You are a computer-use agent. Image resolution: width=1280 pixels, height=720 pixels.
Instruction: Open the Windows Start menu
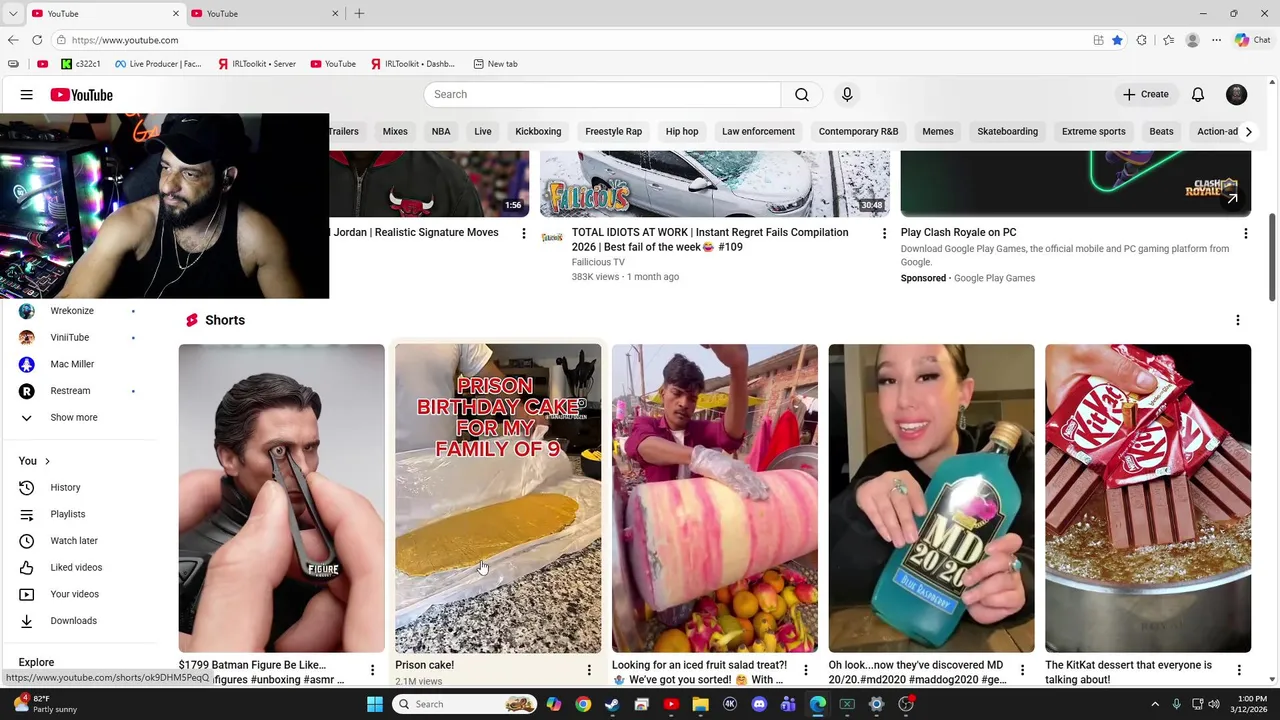click(x=375, y=704)
